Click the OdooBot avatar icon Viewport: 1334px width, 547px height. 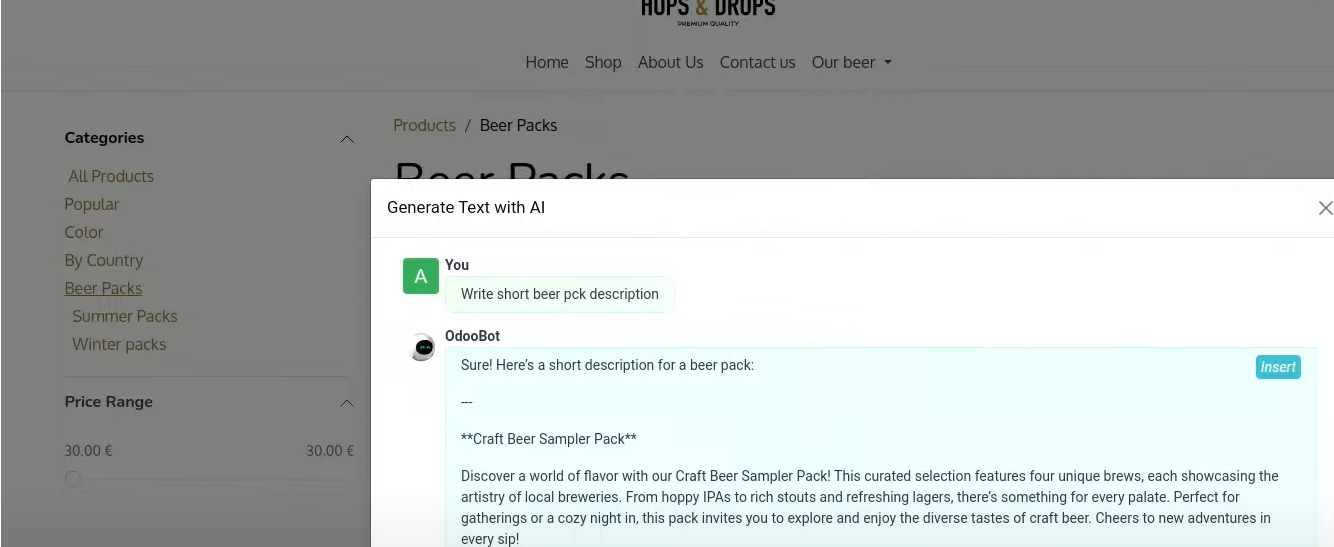tap(423, 348)
